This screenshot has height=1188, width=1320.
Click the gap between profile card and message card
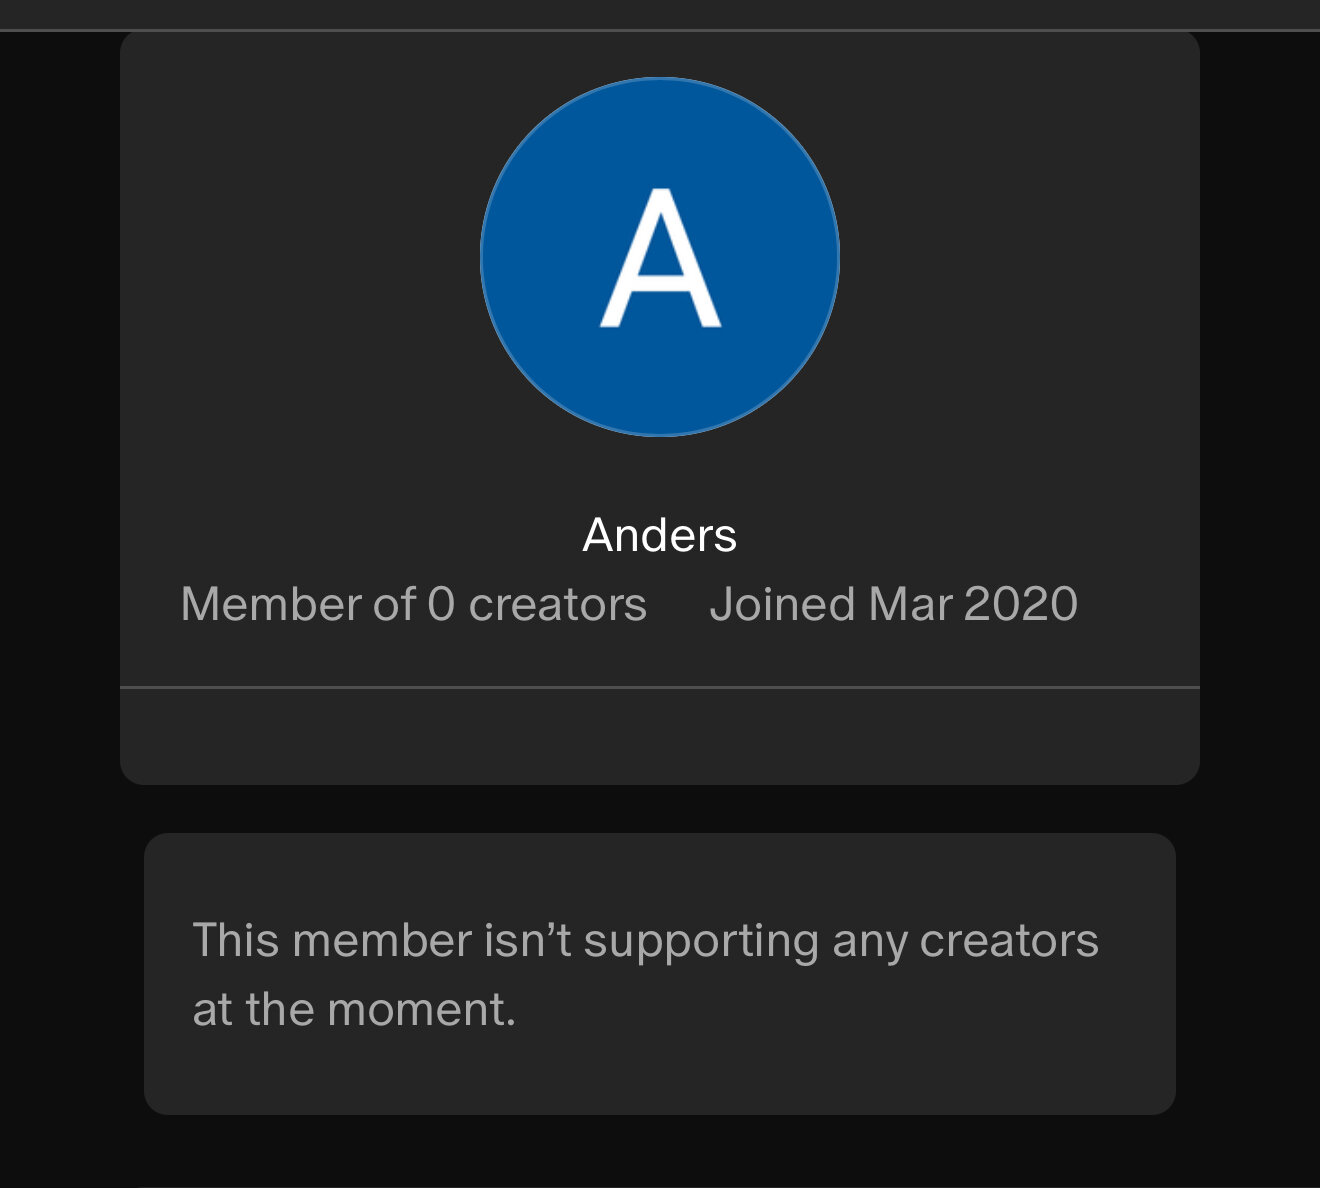660,809
